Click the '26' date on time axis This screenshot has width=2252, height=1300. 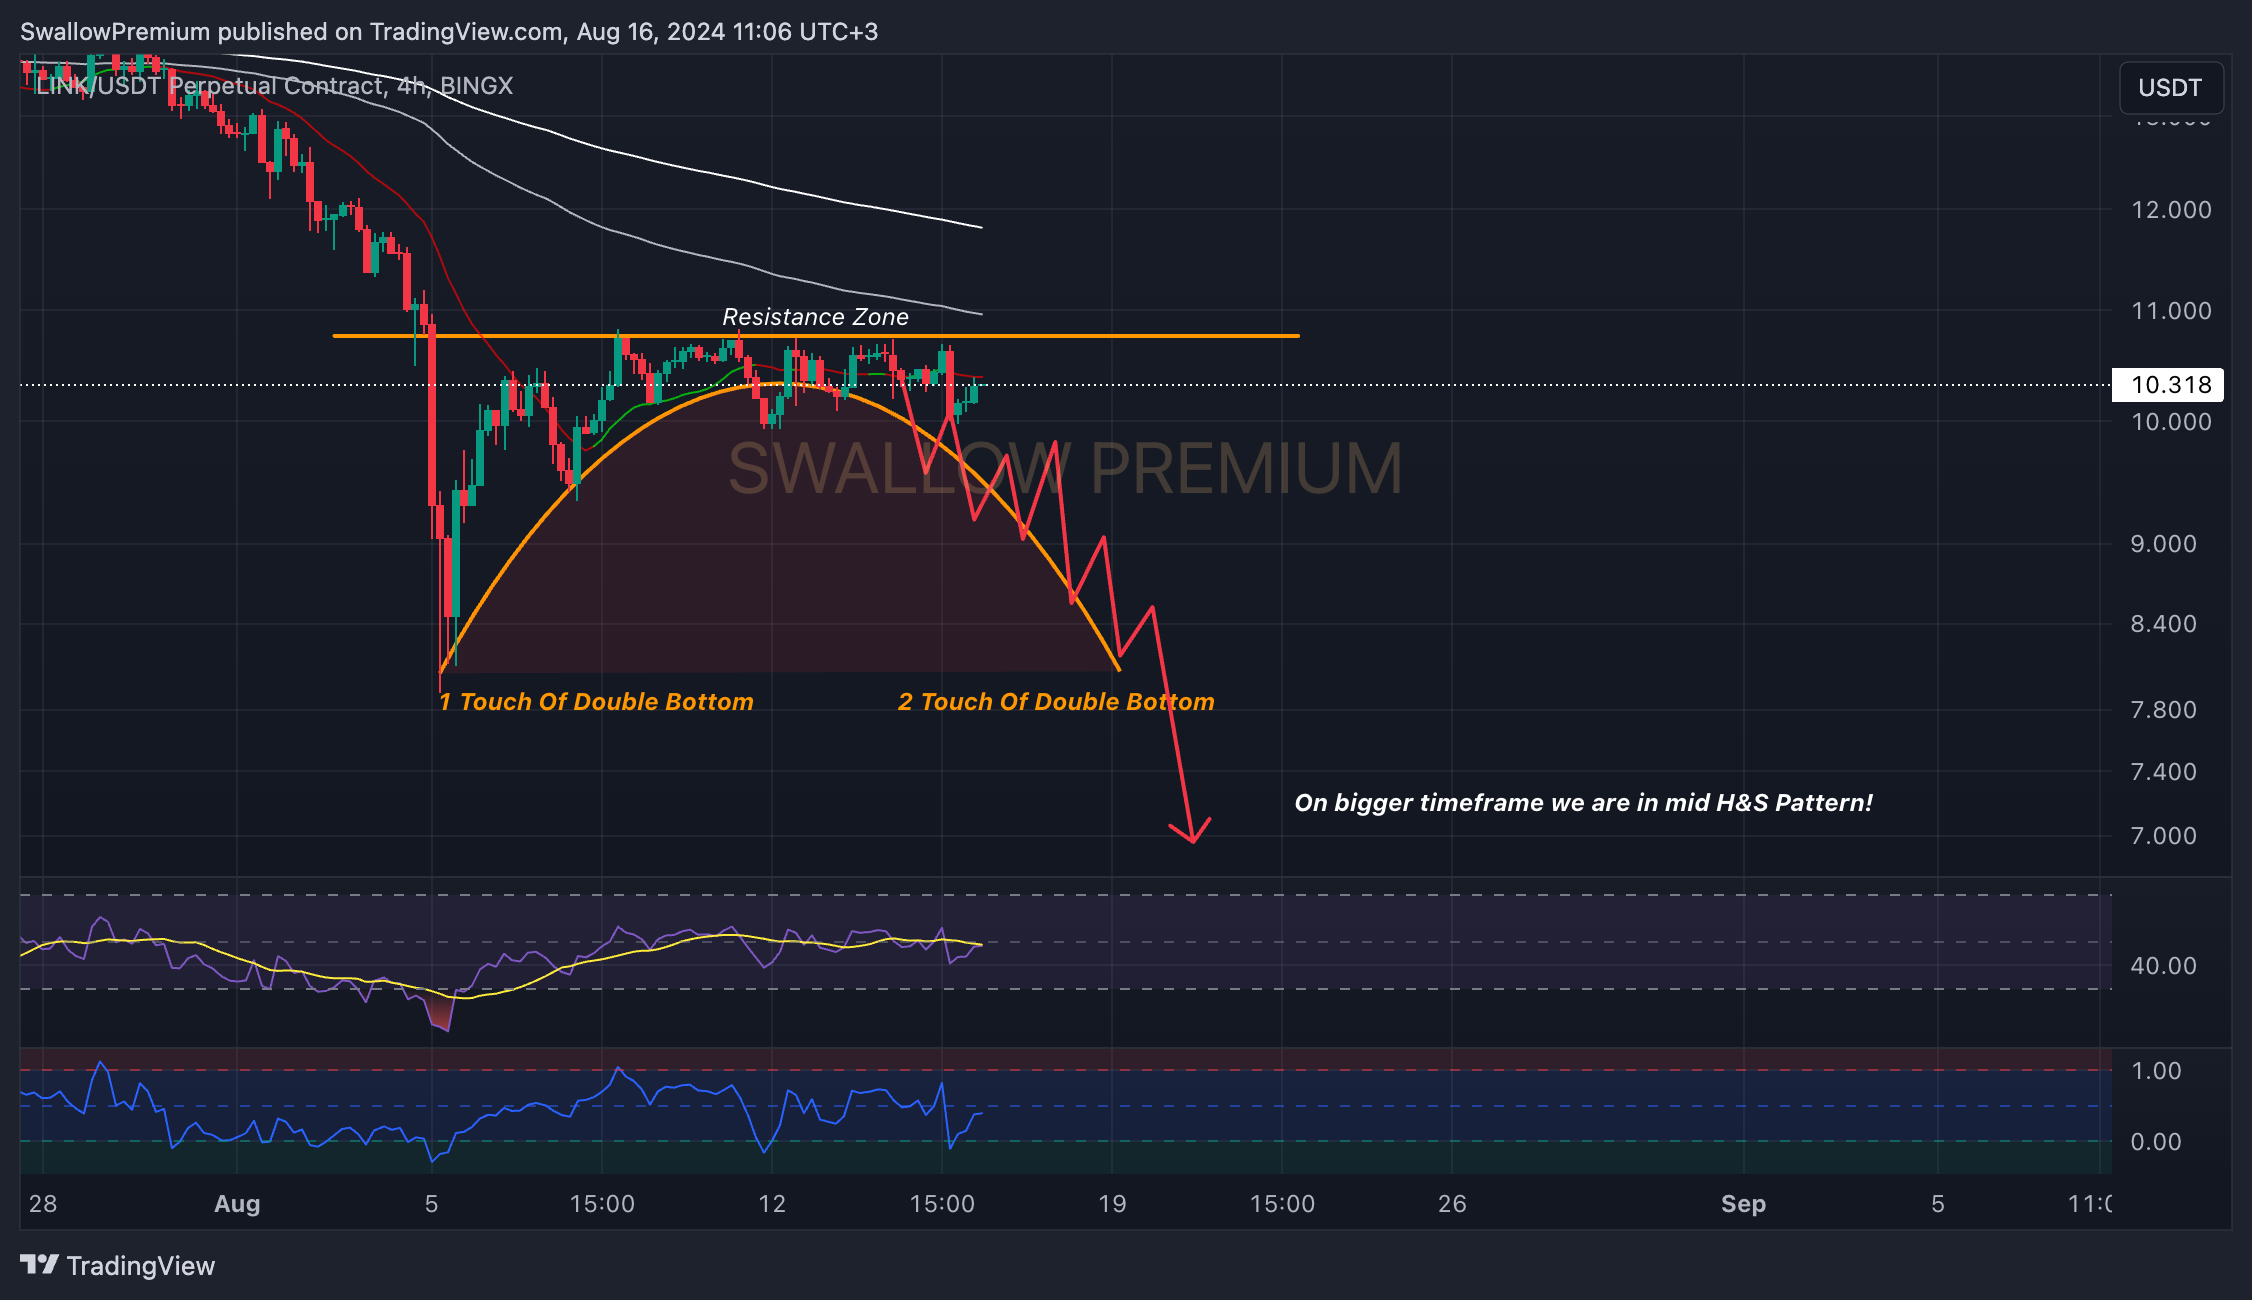pos(1452,1204)
